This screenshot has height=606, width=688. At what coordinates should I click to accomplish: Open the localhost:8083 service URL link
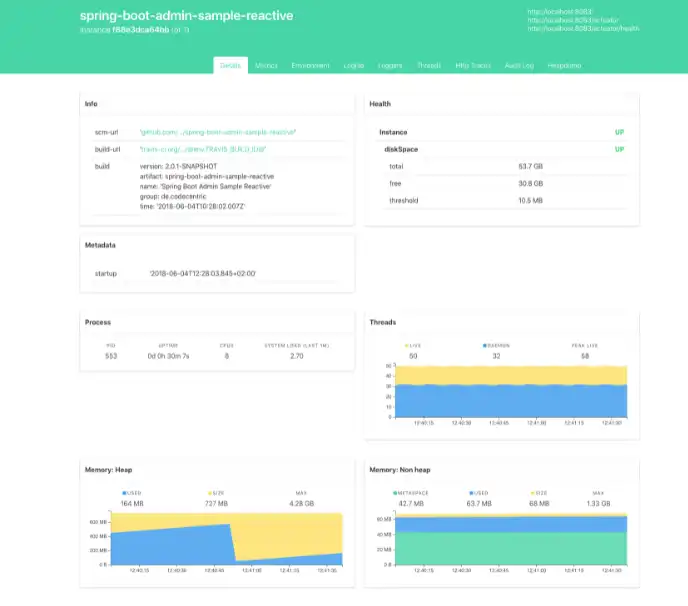[x=559, y=12]
